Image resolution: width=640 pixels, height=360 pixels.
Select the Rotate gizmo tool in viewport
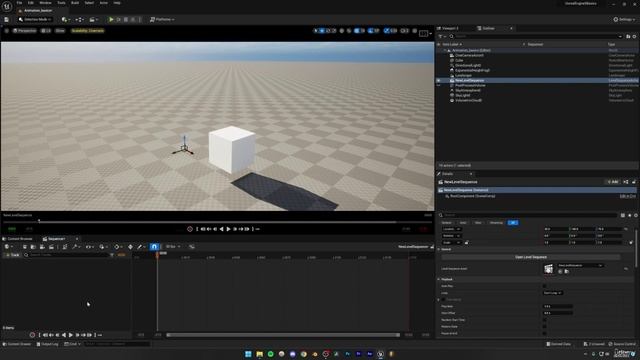[328, 31]
